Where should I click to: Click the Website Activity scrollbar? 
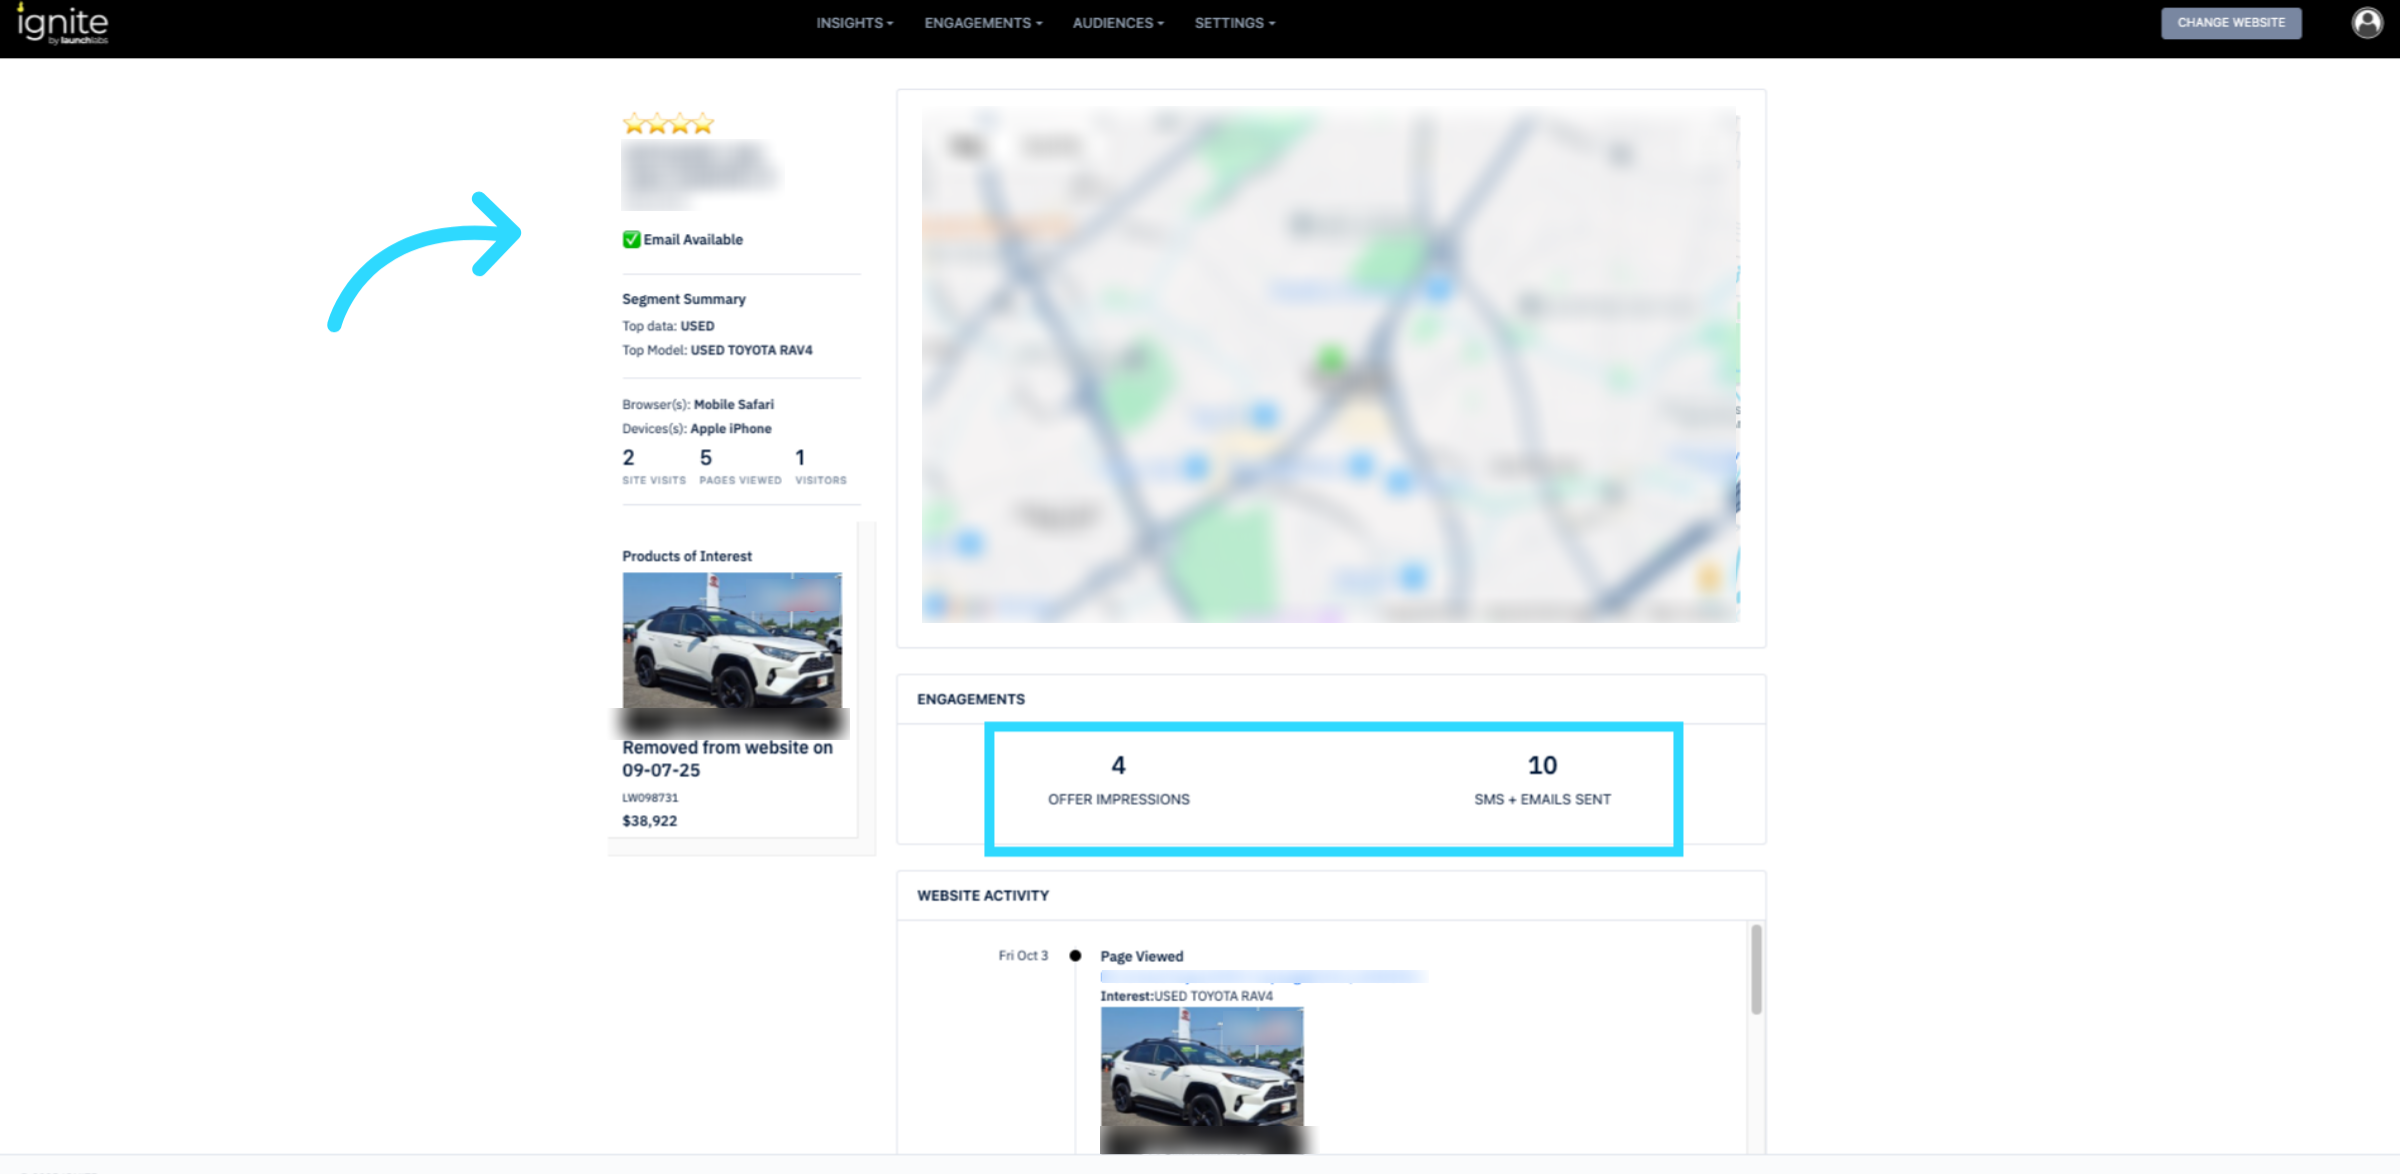tap(1756, 970)
